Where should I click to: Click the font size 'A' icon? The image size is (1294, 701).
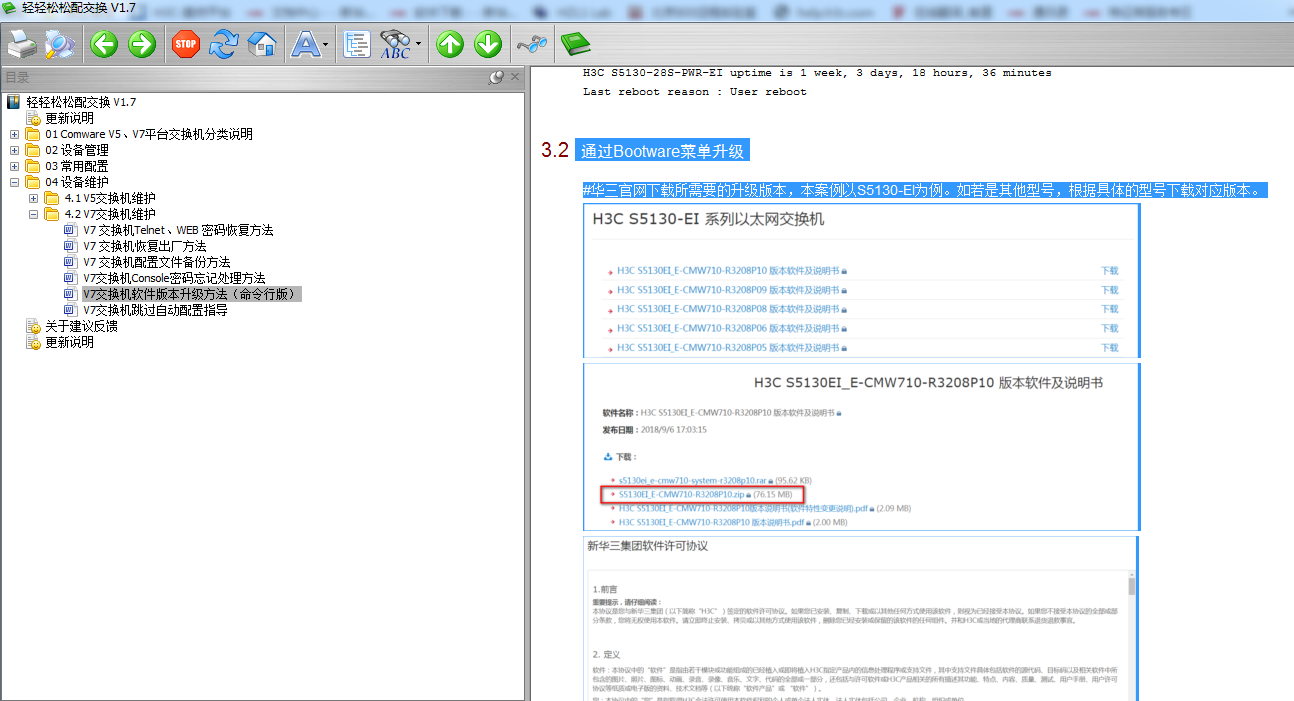click(x=306, y=44)
